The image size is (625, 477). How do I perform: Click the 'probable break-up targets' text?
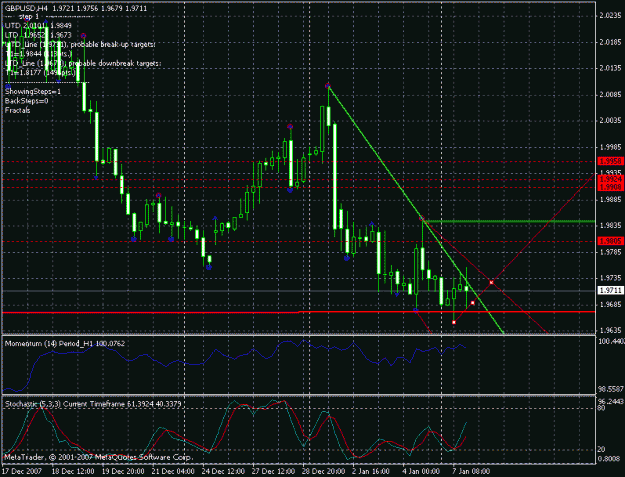(x=113, y=45)
